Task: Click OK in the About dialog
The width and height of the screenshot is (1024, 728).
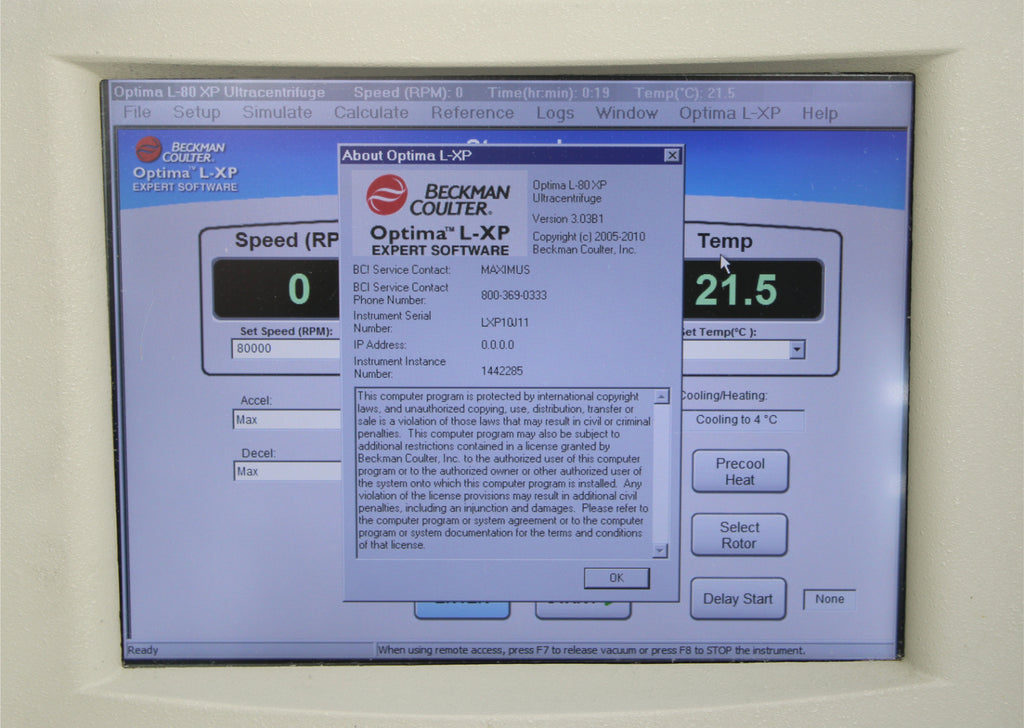Action: point(616,578)
